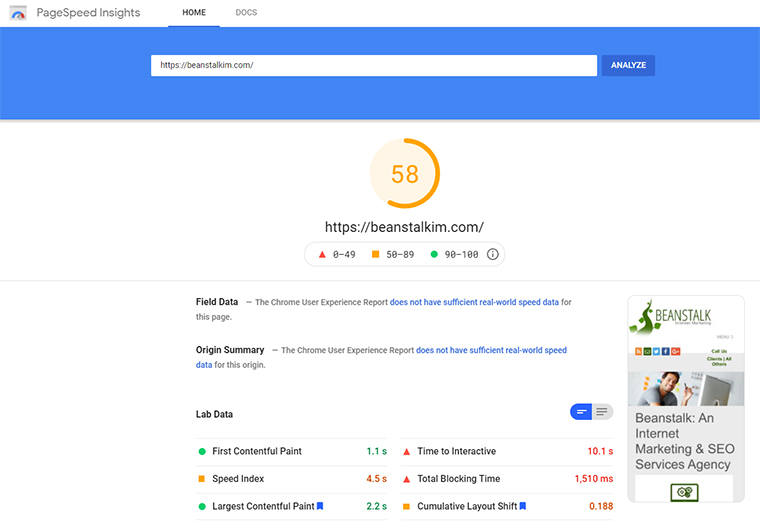
Task: Select the Speed Index label
Action: click(238, 479)
